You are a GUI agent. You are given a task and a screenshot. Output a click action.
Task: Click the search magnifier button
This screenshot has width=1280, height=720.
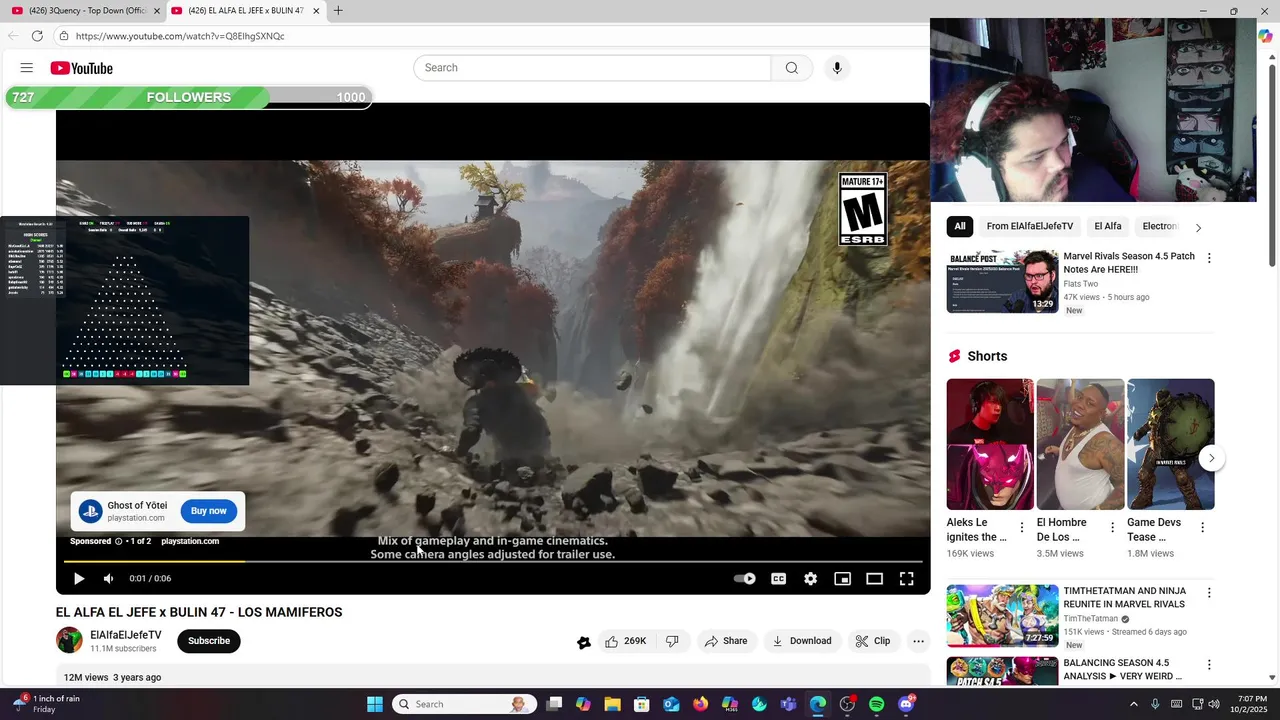pos(792,68)
